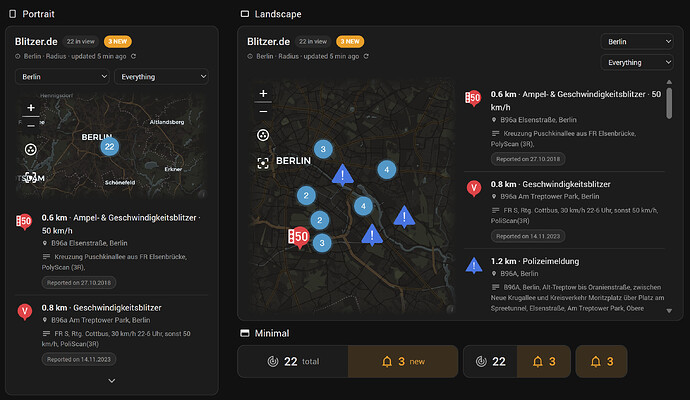Click the compact '22' count segment

(490, 362)
